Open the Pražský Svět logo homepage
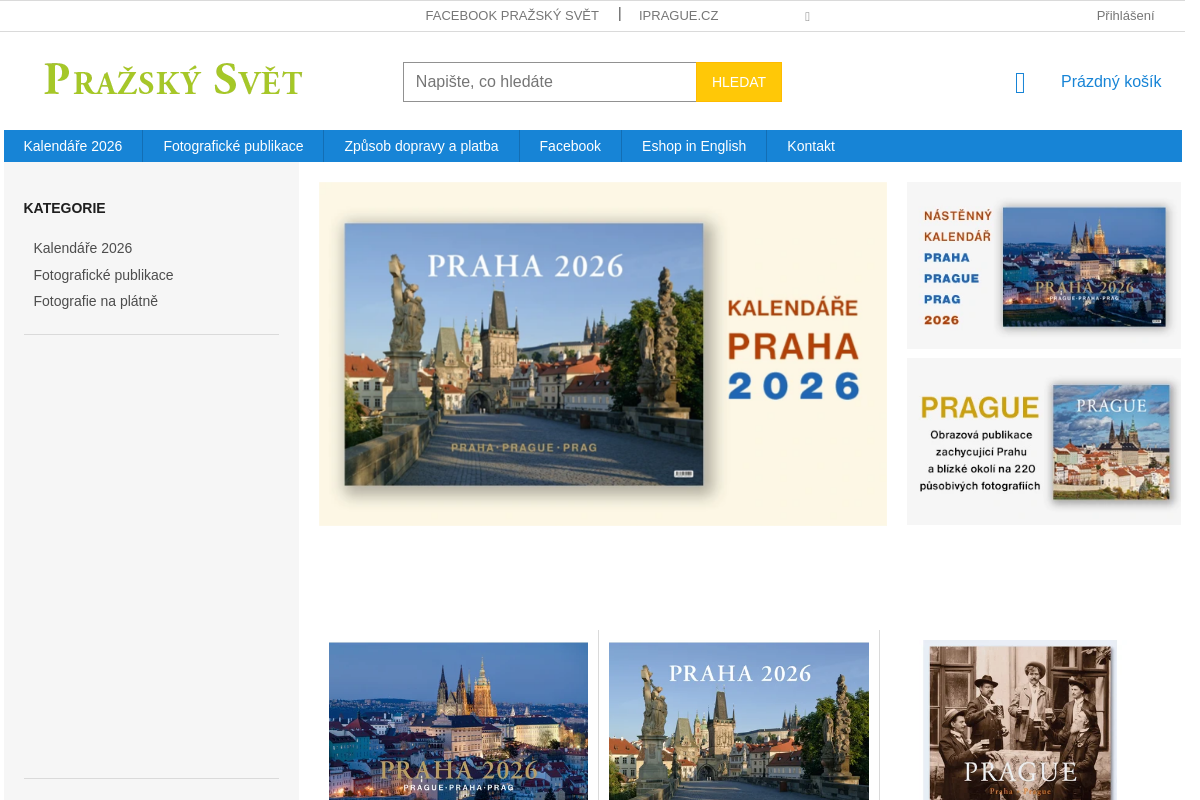The width and height of the screenshot is (1200, 800). pyautogui.click(x=173, y=80)
